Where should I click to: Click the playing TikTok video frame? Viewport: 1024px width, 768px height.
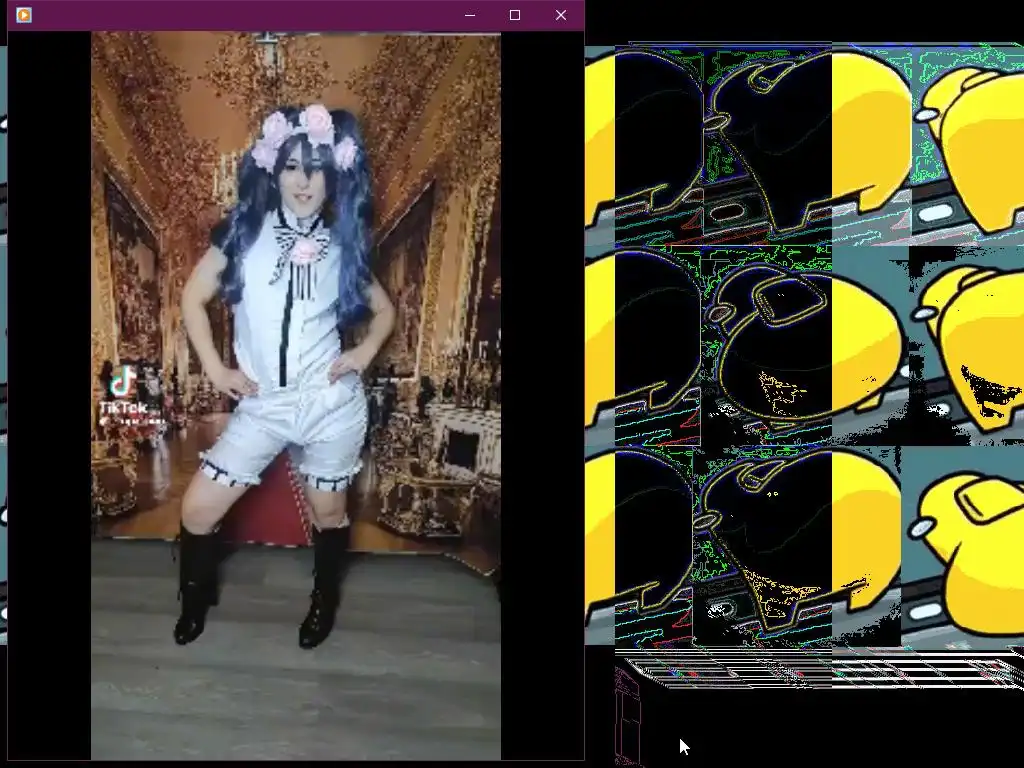(x=296, y=396)
